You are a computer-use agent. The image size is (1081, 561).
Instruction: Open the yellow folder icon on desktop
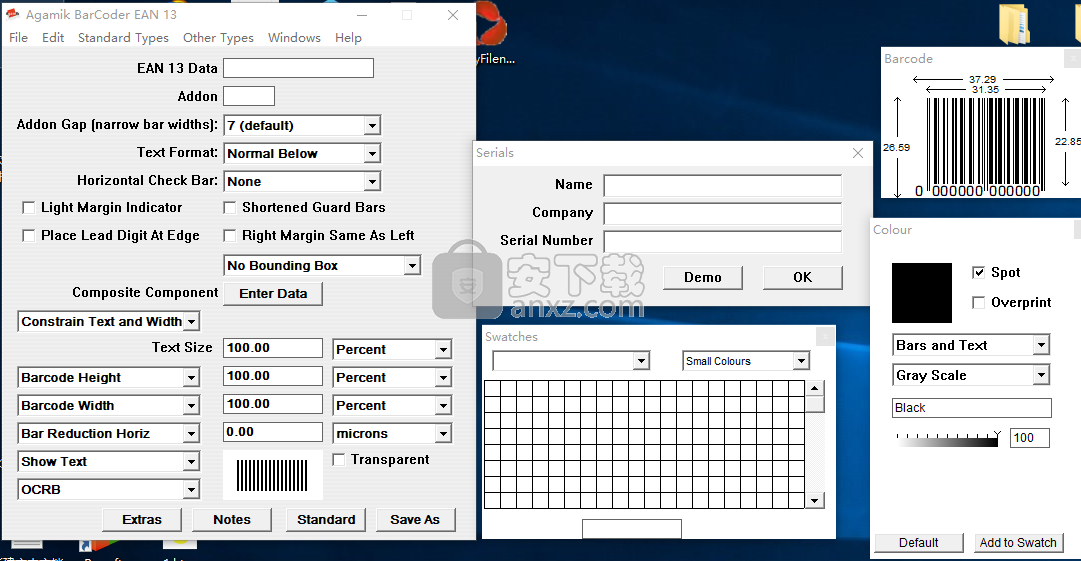pyautogui.click(x=1014, y=24)
